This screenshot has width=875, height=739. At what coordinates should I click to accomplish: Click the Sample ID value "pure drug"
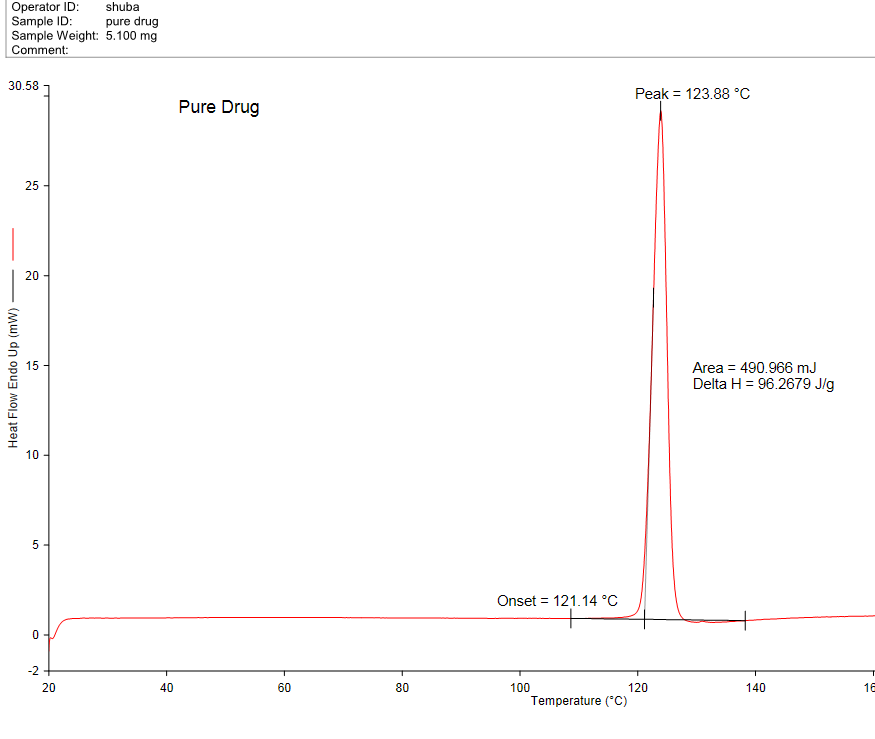point(131,21)
